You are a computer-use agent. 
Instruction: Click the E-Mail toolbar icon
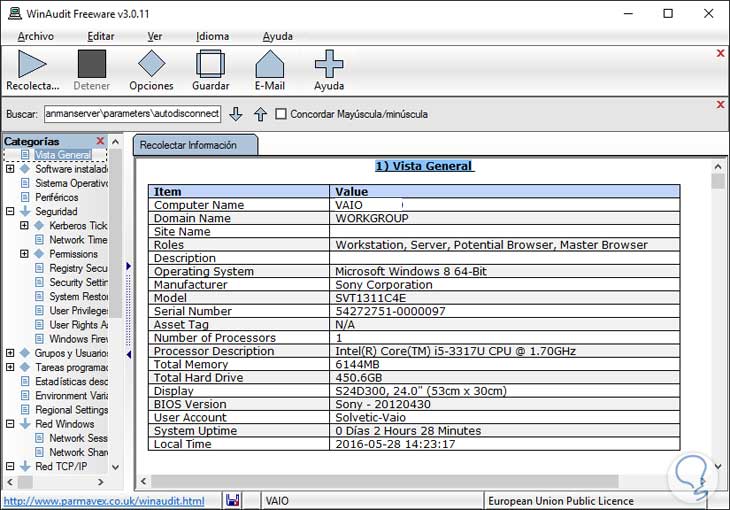pyautogui.click(x=270, y=64)
